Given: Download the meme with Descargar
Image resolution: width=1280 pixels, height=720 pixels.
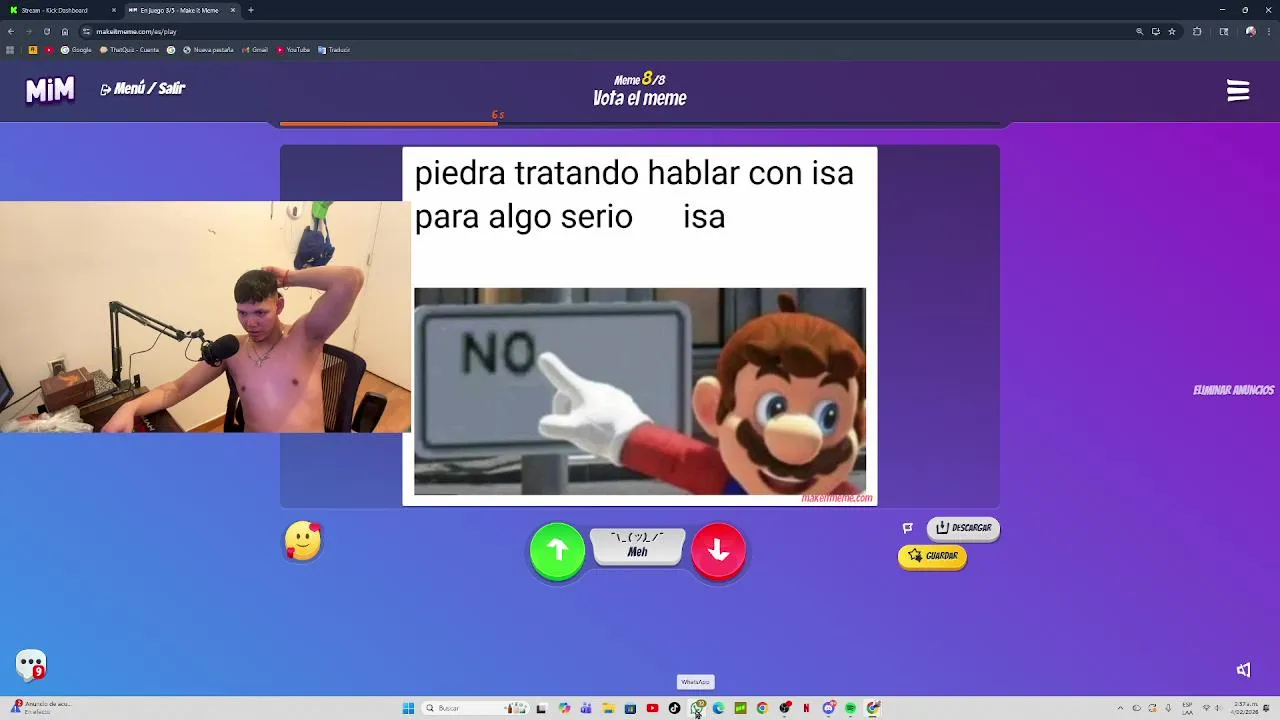Looking at the screenshot, I should (x=963, y=528).
